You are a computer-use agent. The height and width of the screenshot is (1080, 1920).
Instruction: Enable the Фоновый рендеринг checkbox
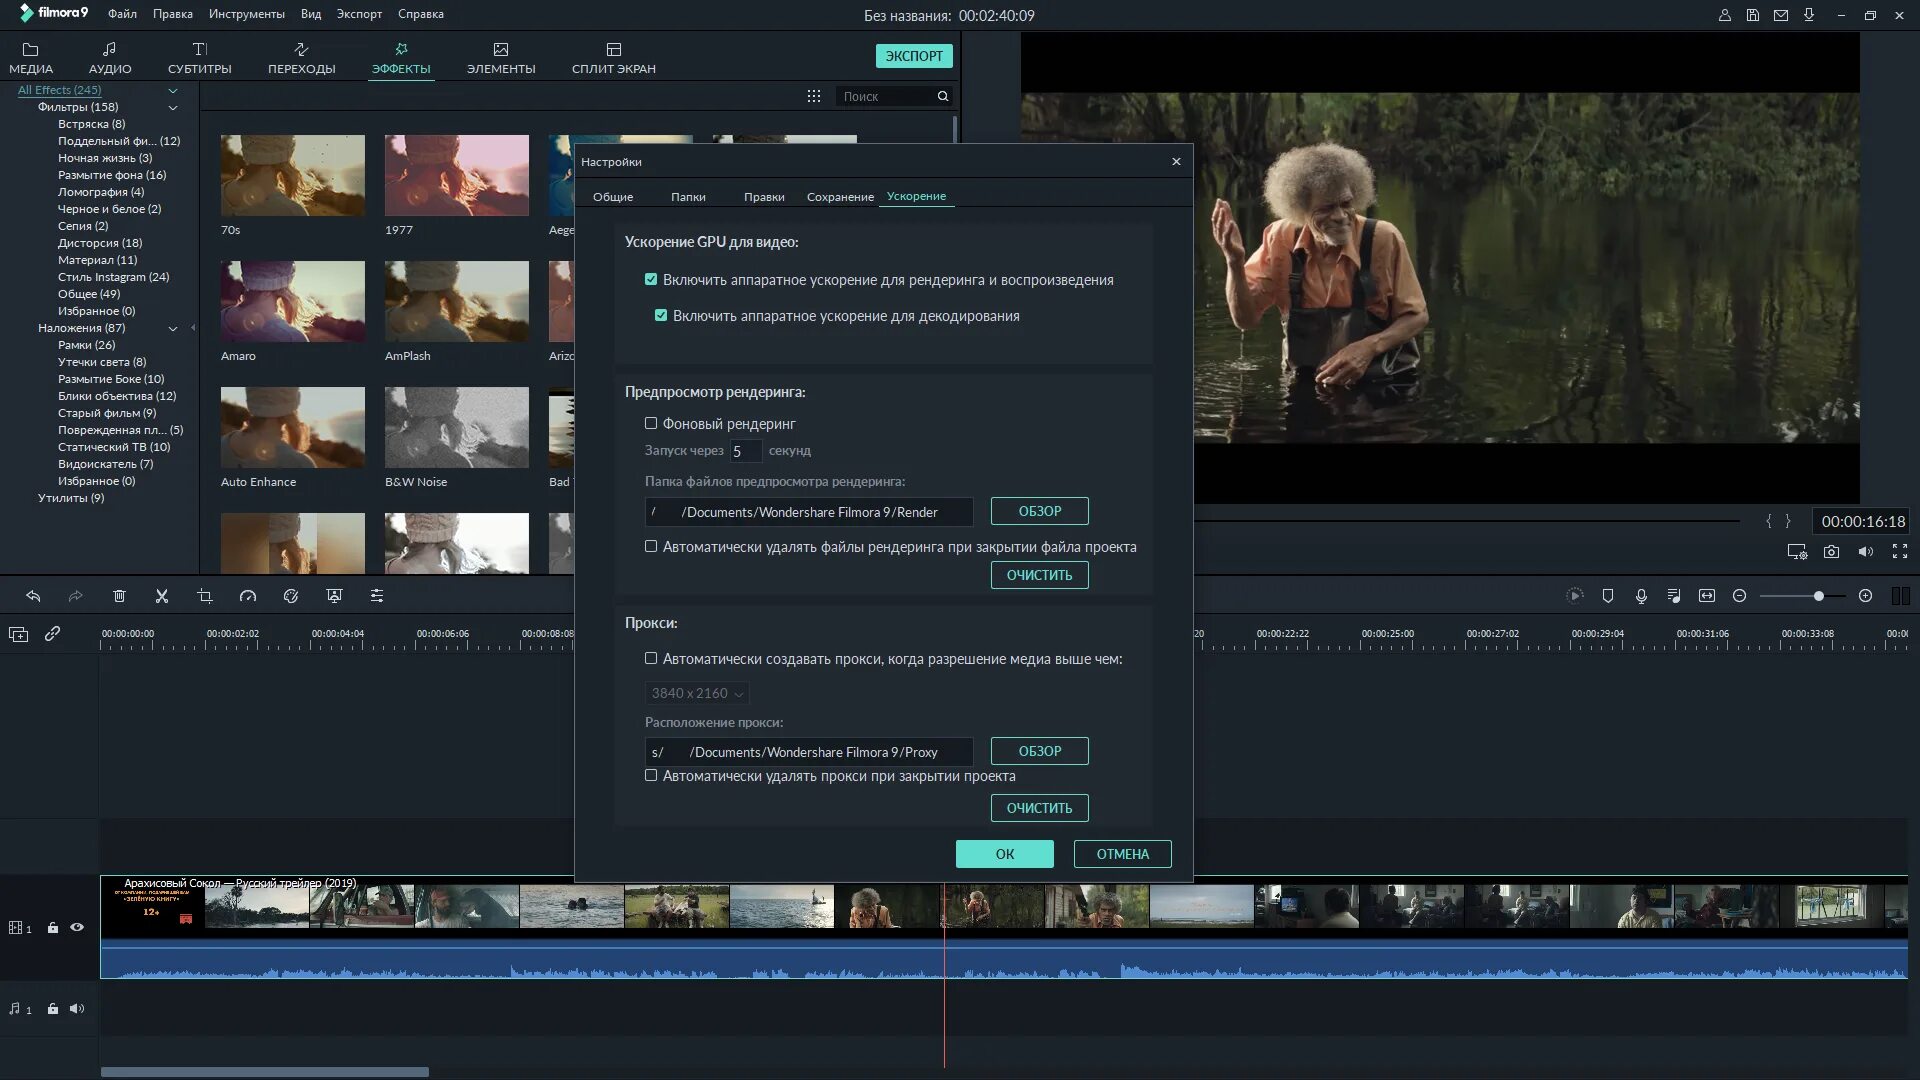coord(651,424)
